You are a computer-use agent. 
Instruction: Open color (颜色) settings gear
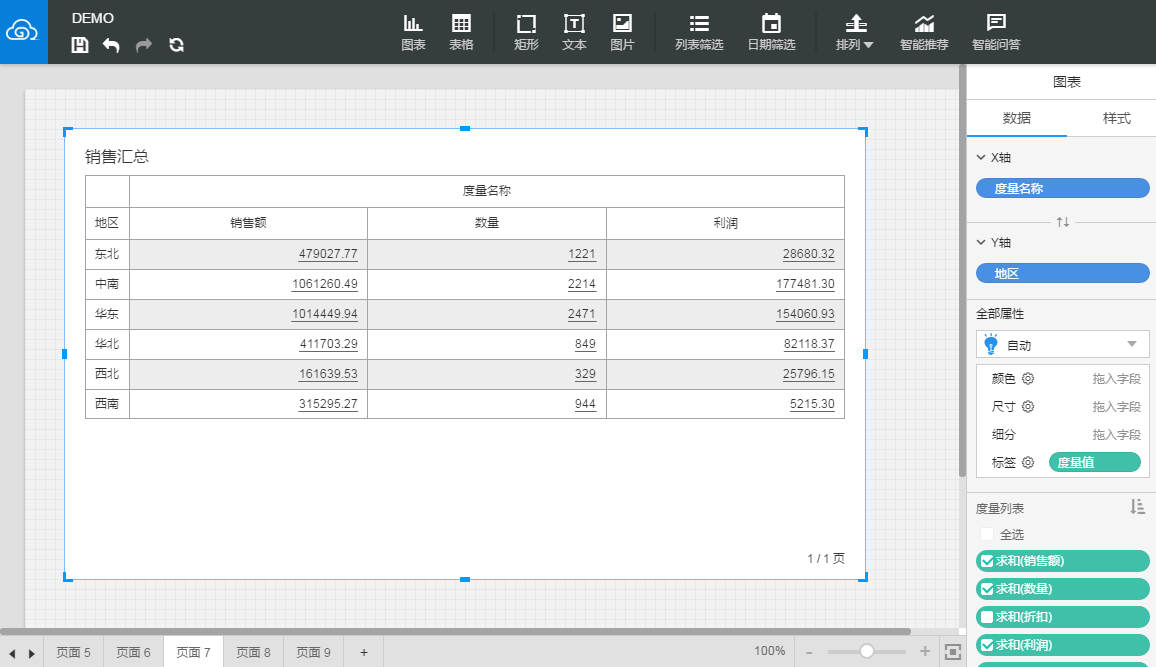[1028, 378]
